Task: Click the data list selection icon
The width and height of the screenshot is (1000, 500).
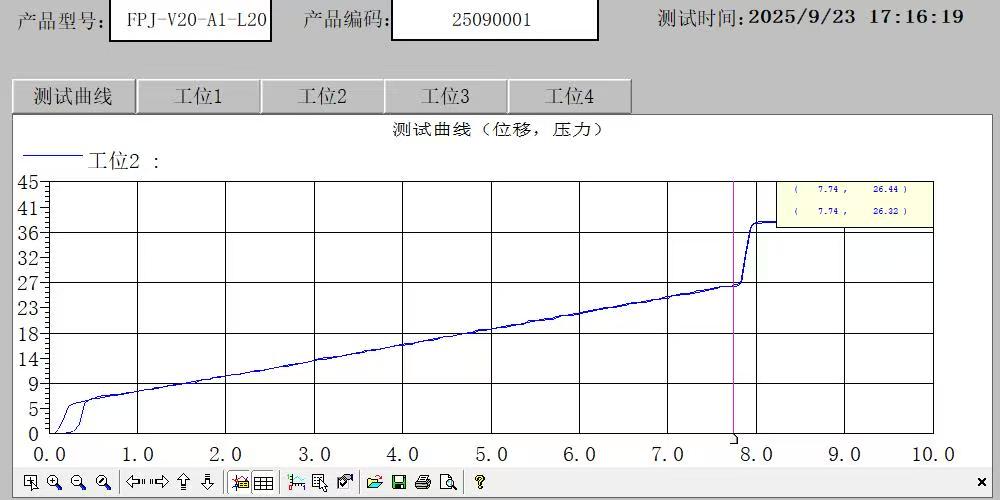Action: (x=320, y=482)
